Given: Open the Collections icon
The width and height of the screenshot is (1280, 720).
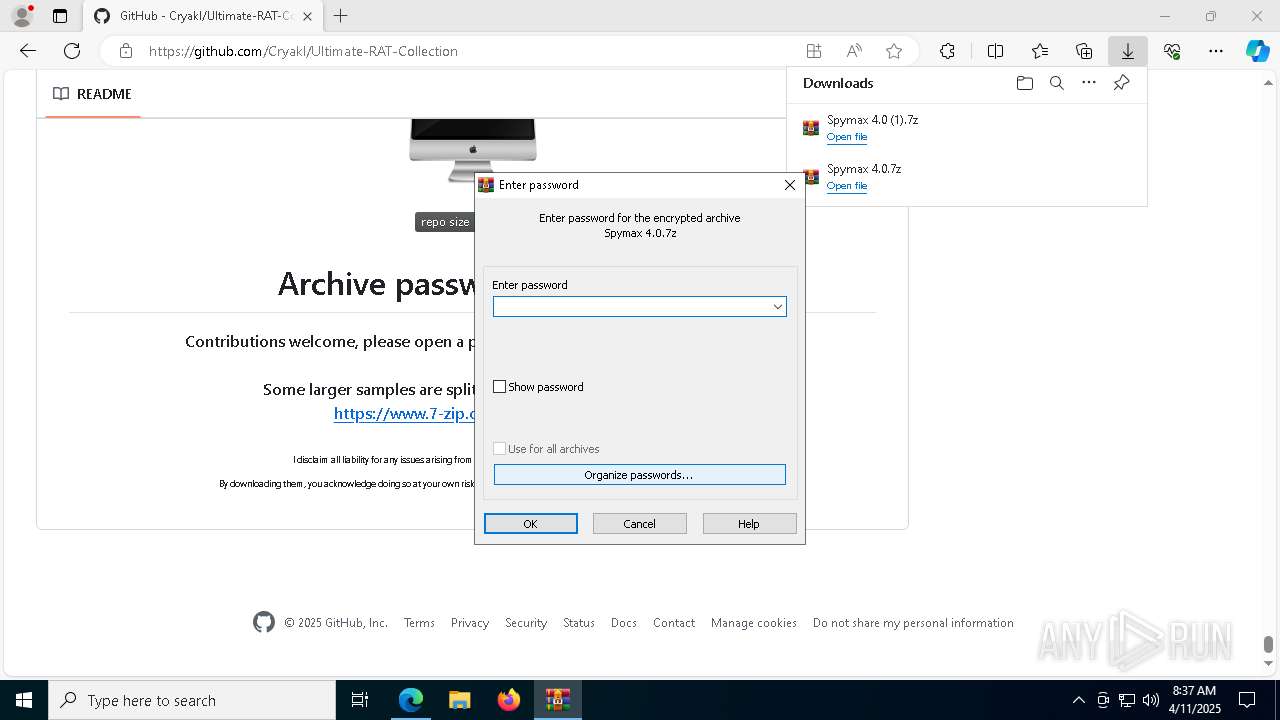Looking at the screenshot, I should pyautogui.click(x=1084, y=51).
